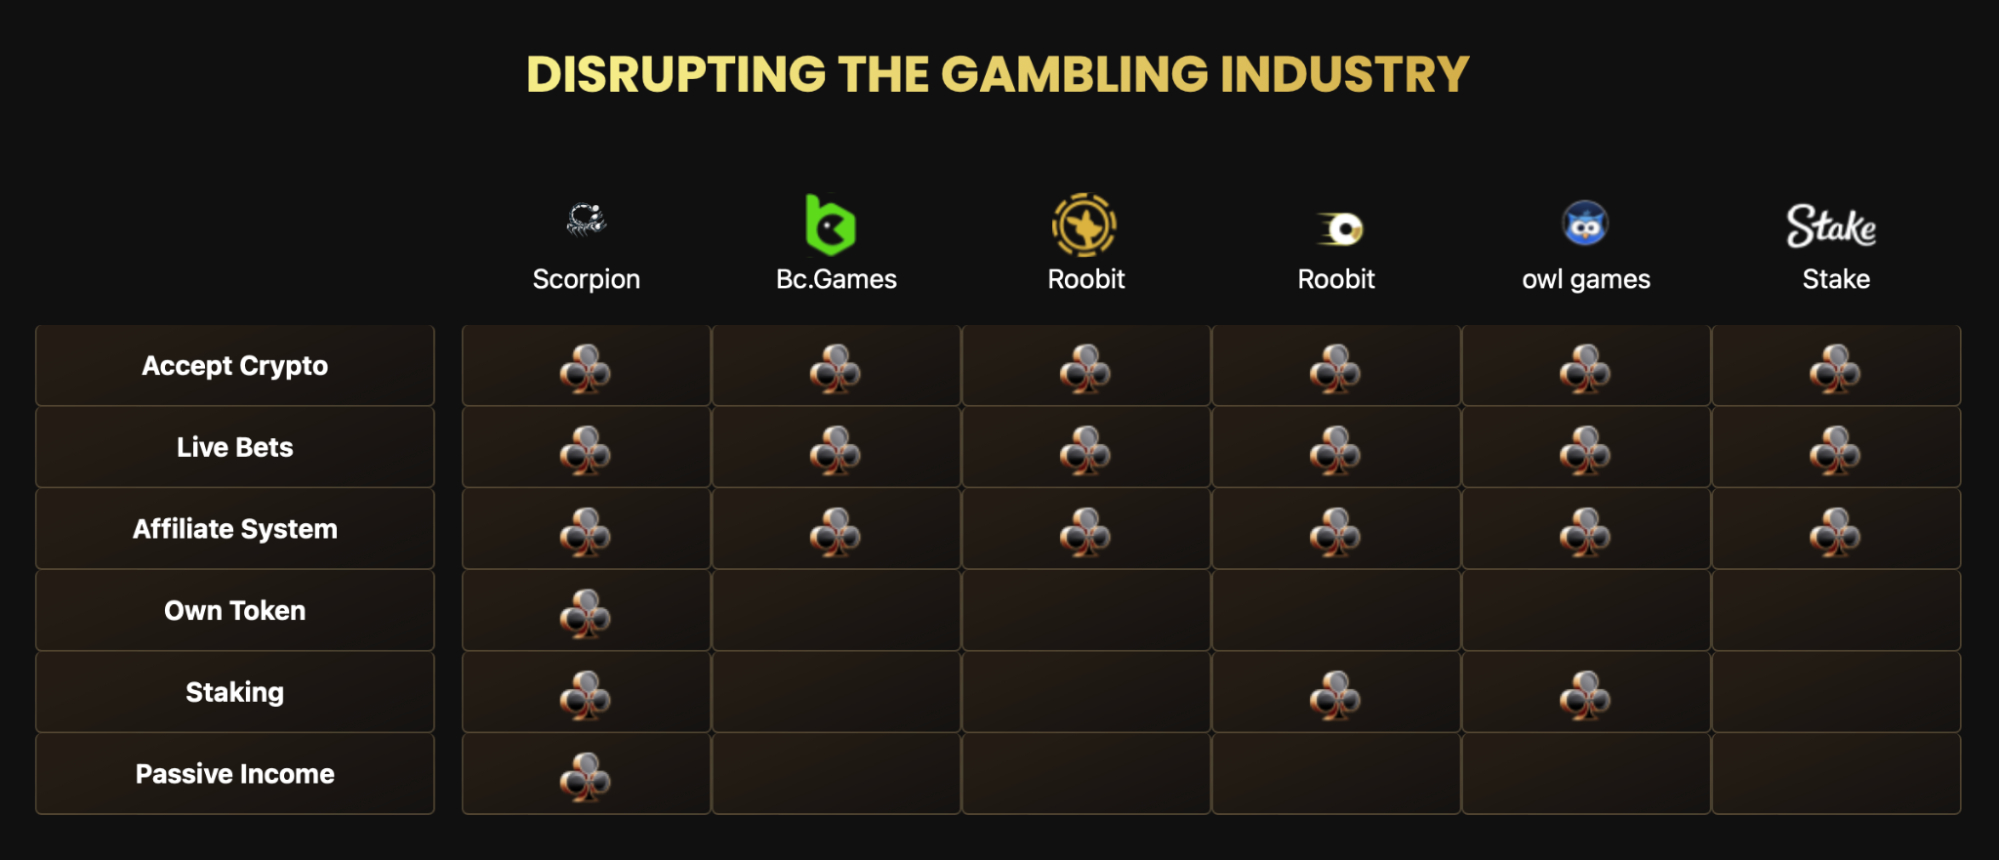Click Stake's Accept Crypto club icon

coord(1835,369)
